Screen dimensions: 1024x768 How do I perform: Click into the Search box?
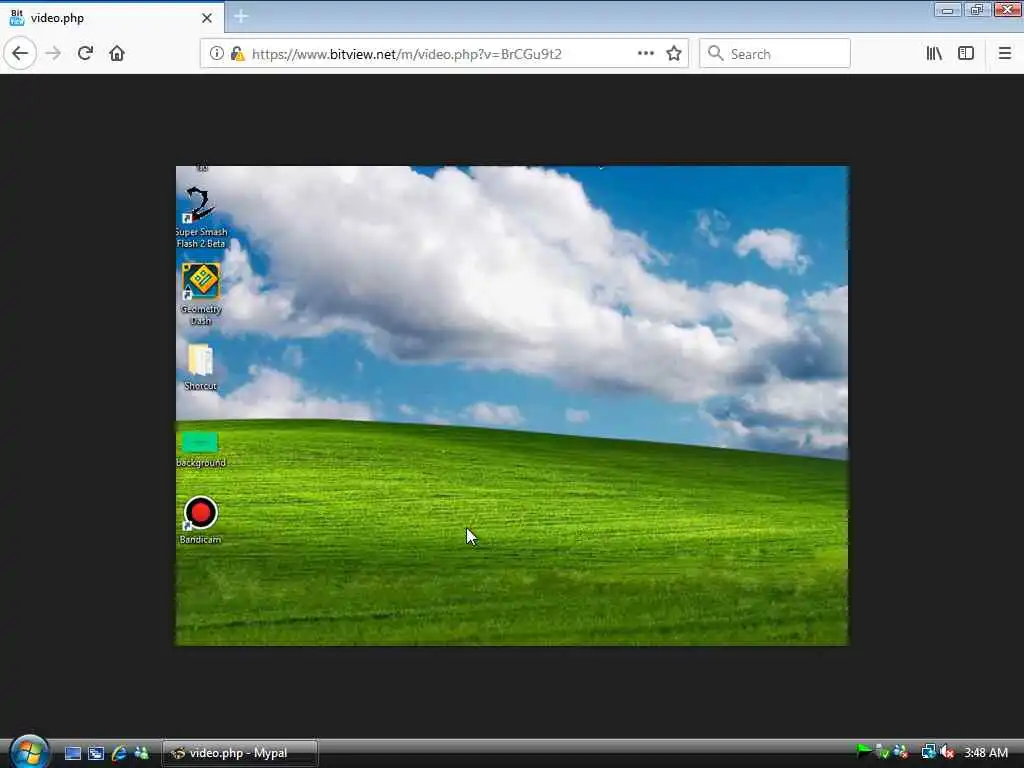(x=775, y=54)
